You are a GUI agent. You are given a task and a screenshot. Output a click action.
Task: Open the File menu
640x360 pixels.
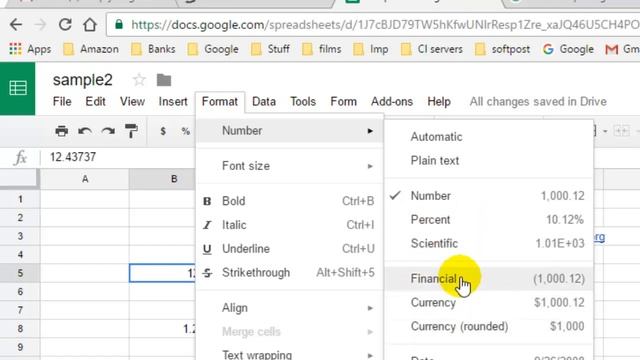tap(62, 102)
